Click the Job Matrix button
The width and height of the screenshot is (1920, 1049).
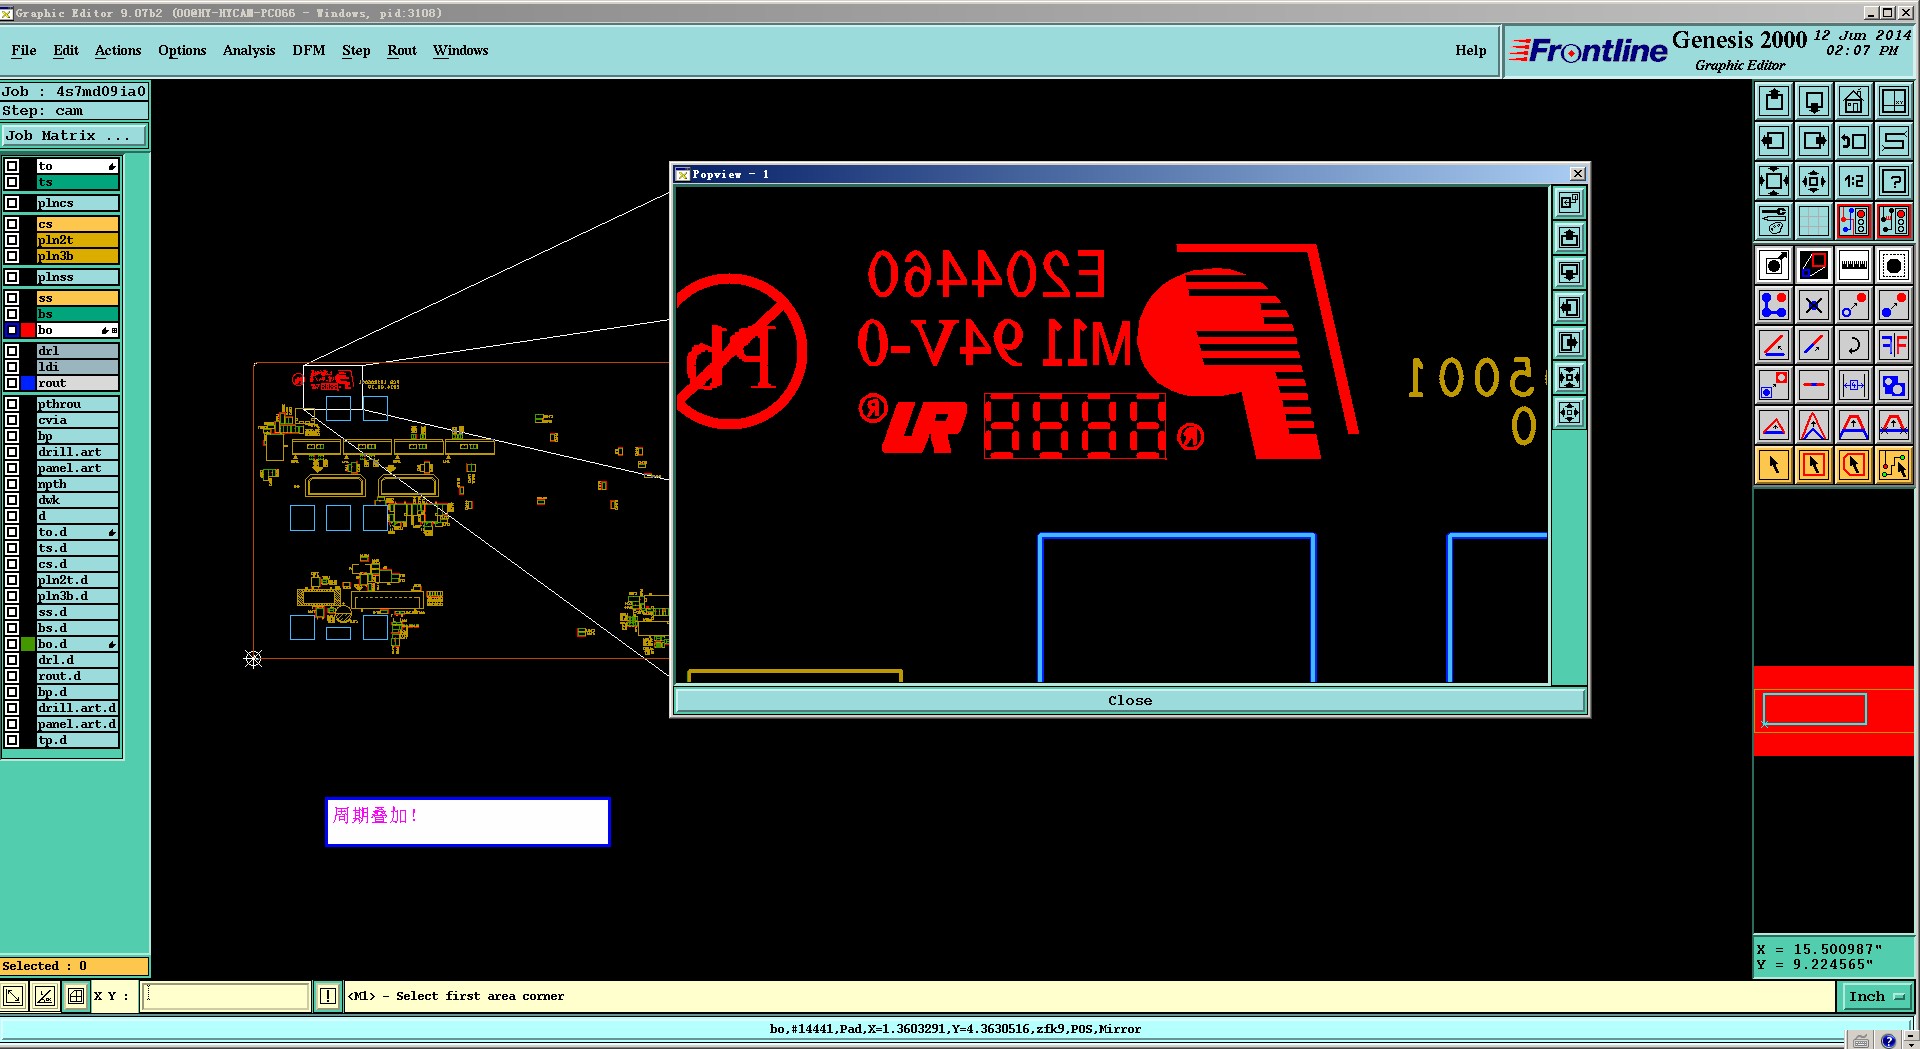point(75,135)
